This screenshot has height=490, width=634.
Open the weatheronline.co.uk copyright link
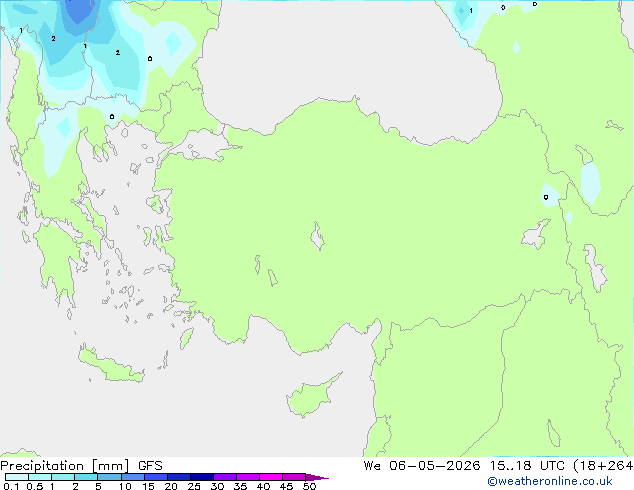click(x=550, y=481)
